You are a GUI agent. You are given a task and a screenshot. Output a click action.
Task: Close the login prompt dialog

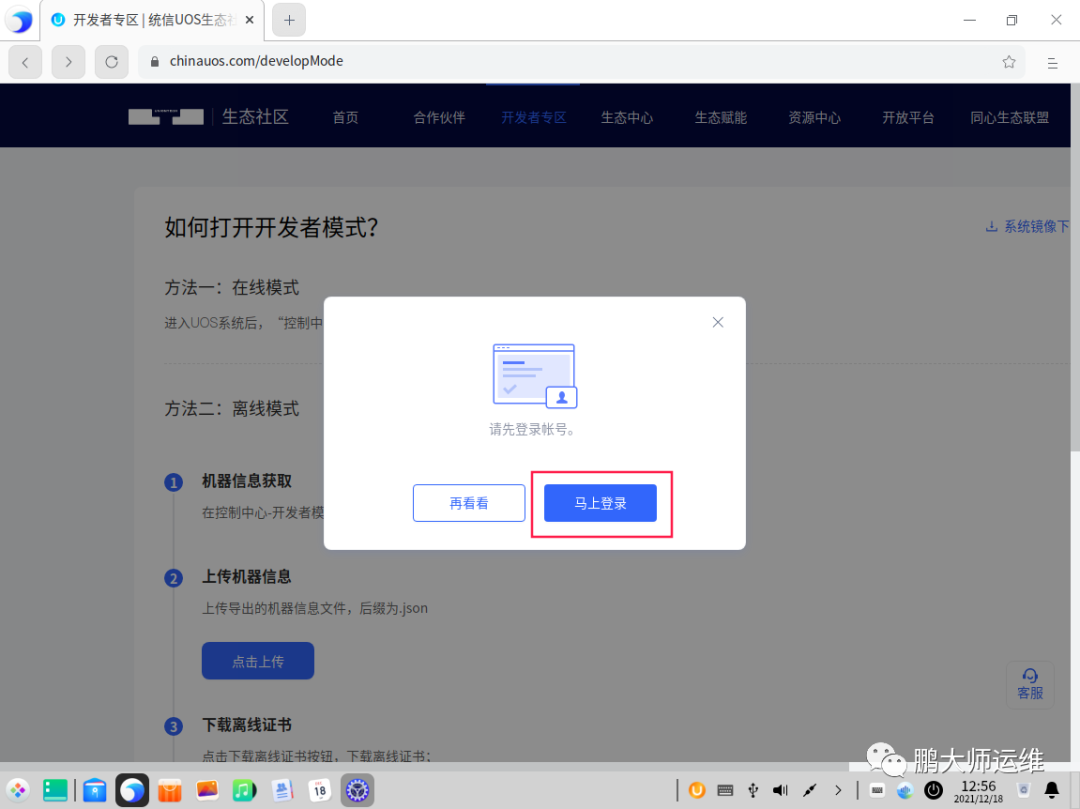(718, 322)
